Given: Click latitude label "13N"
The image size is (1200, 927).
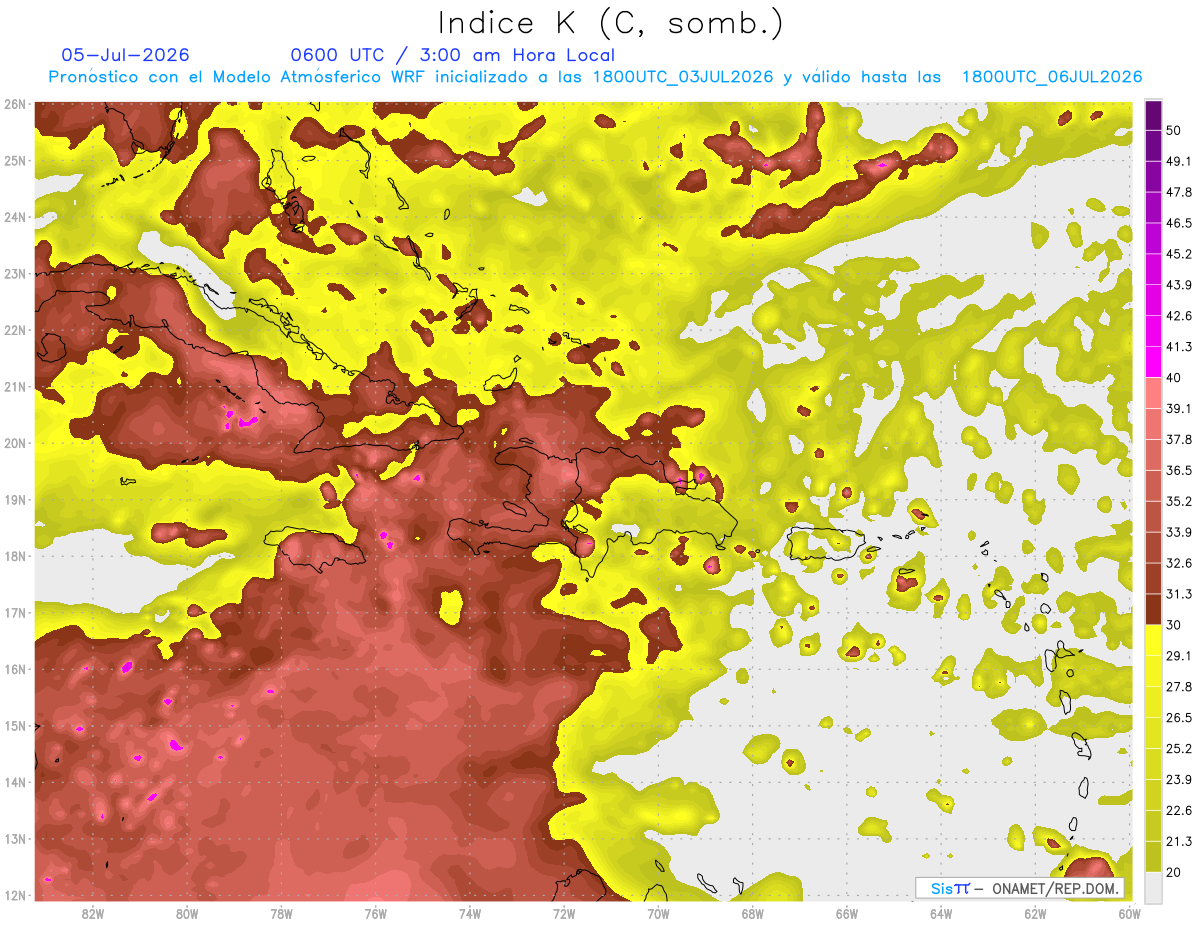Looking at the screenshot, I should pos(14,839).
